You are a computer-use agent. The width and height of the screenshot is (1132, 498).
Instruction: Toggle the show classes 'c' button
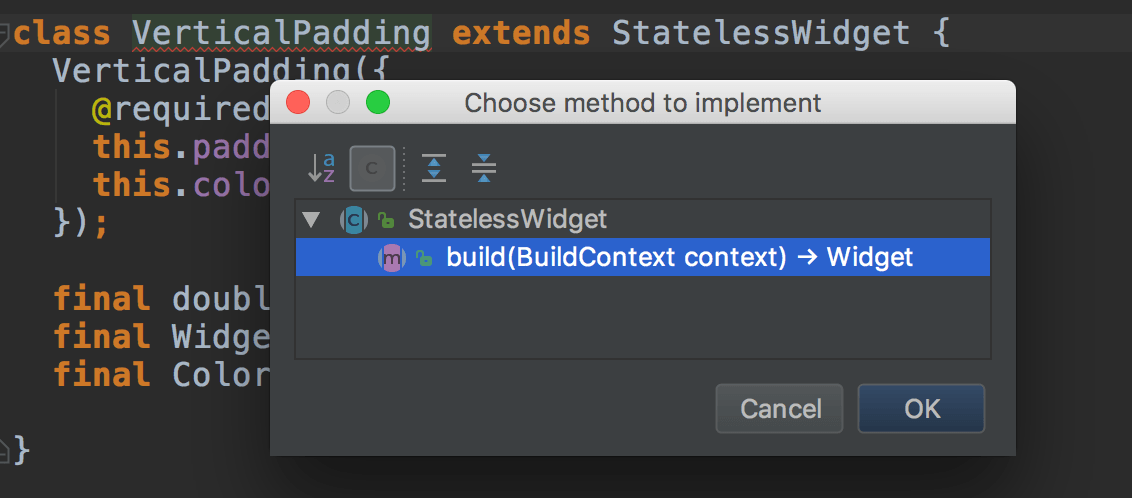coord(372,168)
